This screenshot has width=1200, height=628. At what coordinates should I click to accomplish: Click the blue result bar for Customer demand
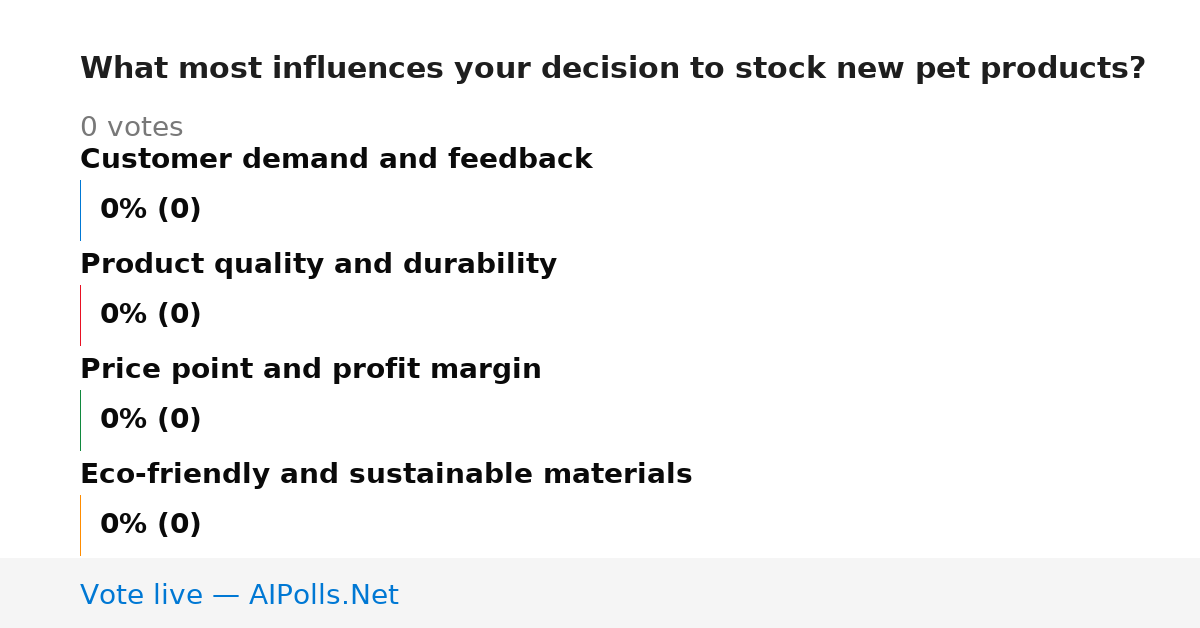click(80, 210)
